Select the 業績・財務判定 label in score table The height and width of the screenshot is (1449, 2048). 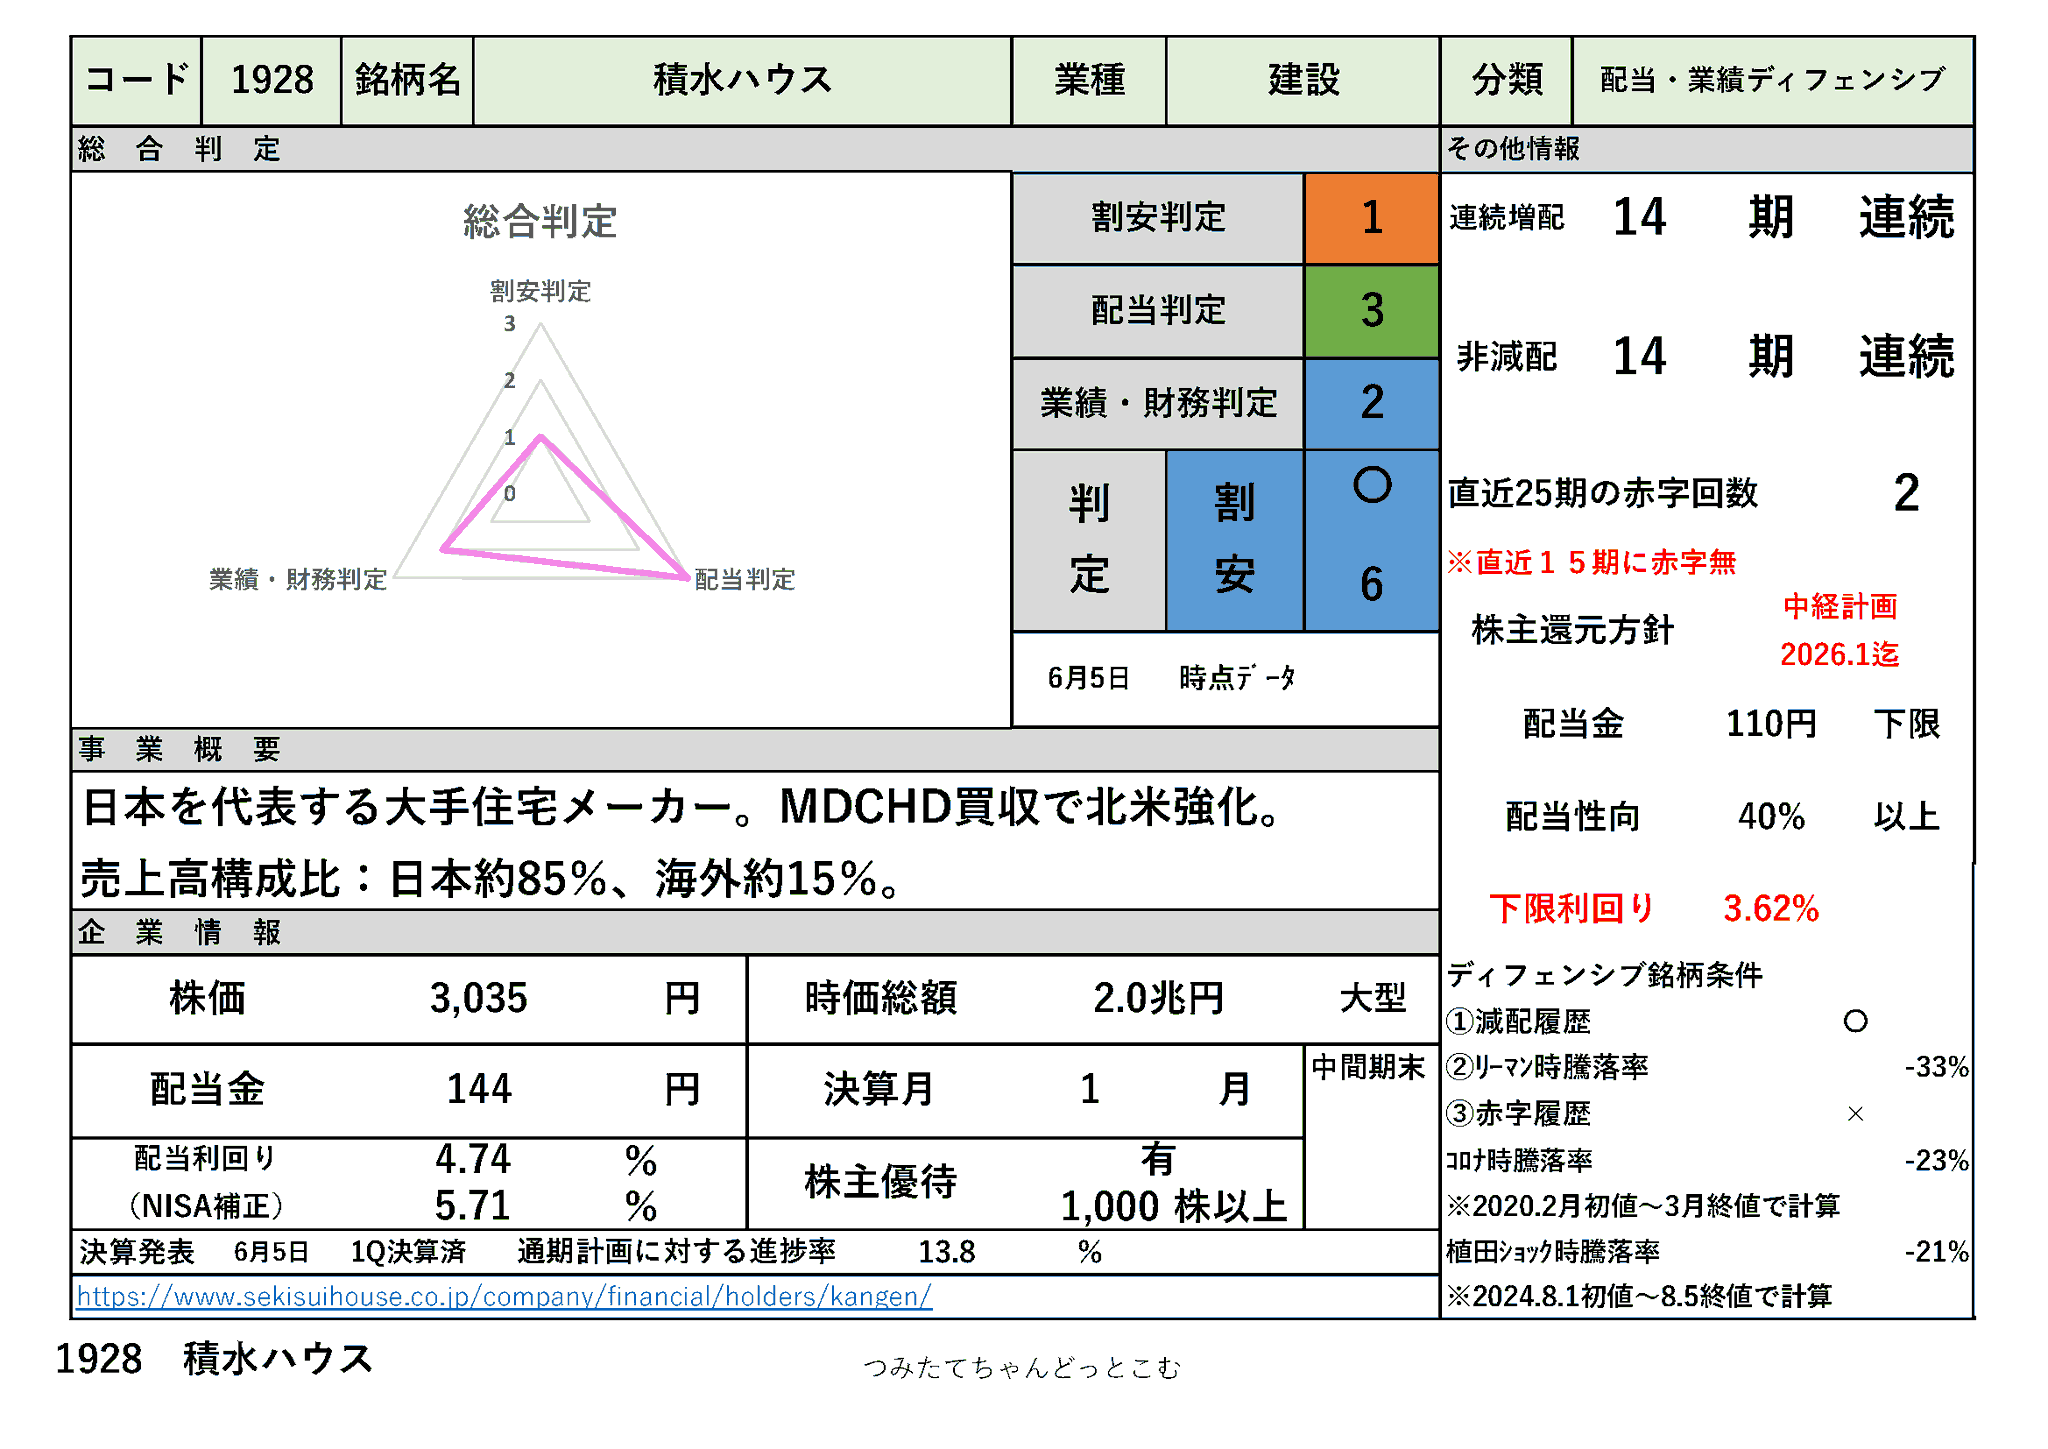pos(1158,403)
